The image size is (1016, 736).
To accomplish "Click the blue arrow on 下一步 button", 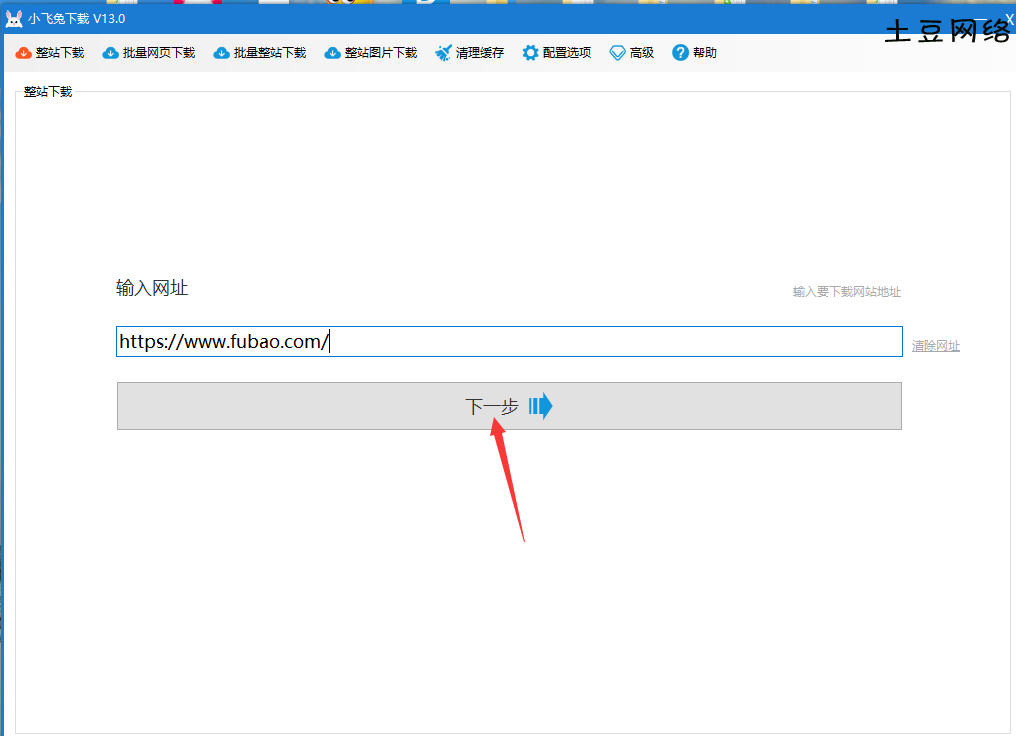I will pyautogui.click(x=541, y=406).
